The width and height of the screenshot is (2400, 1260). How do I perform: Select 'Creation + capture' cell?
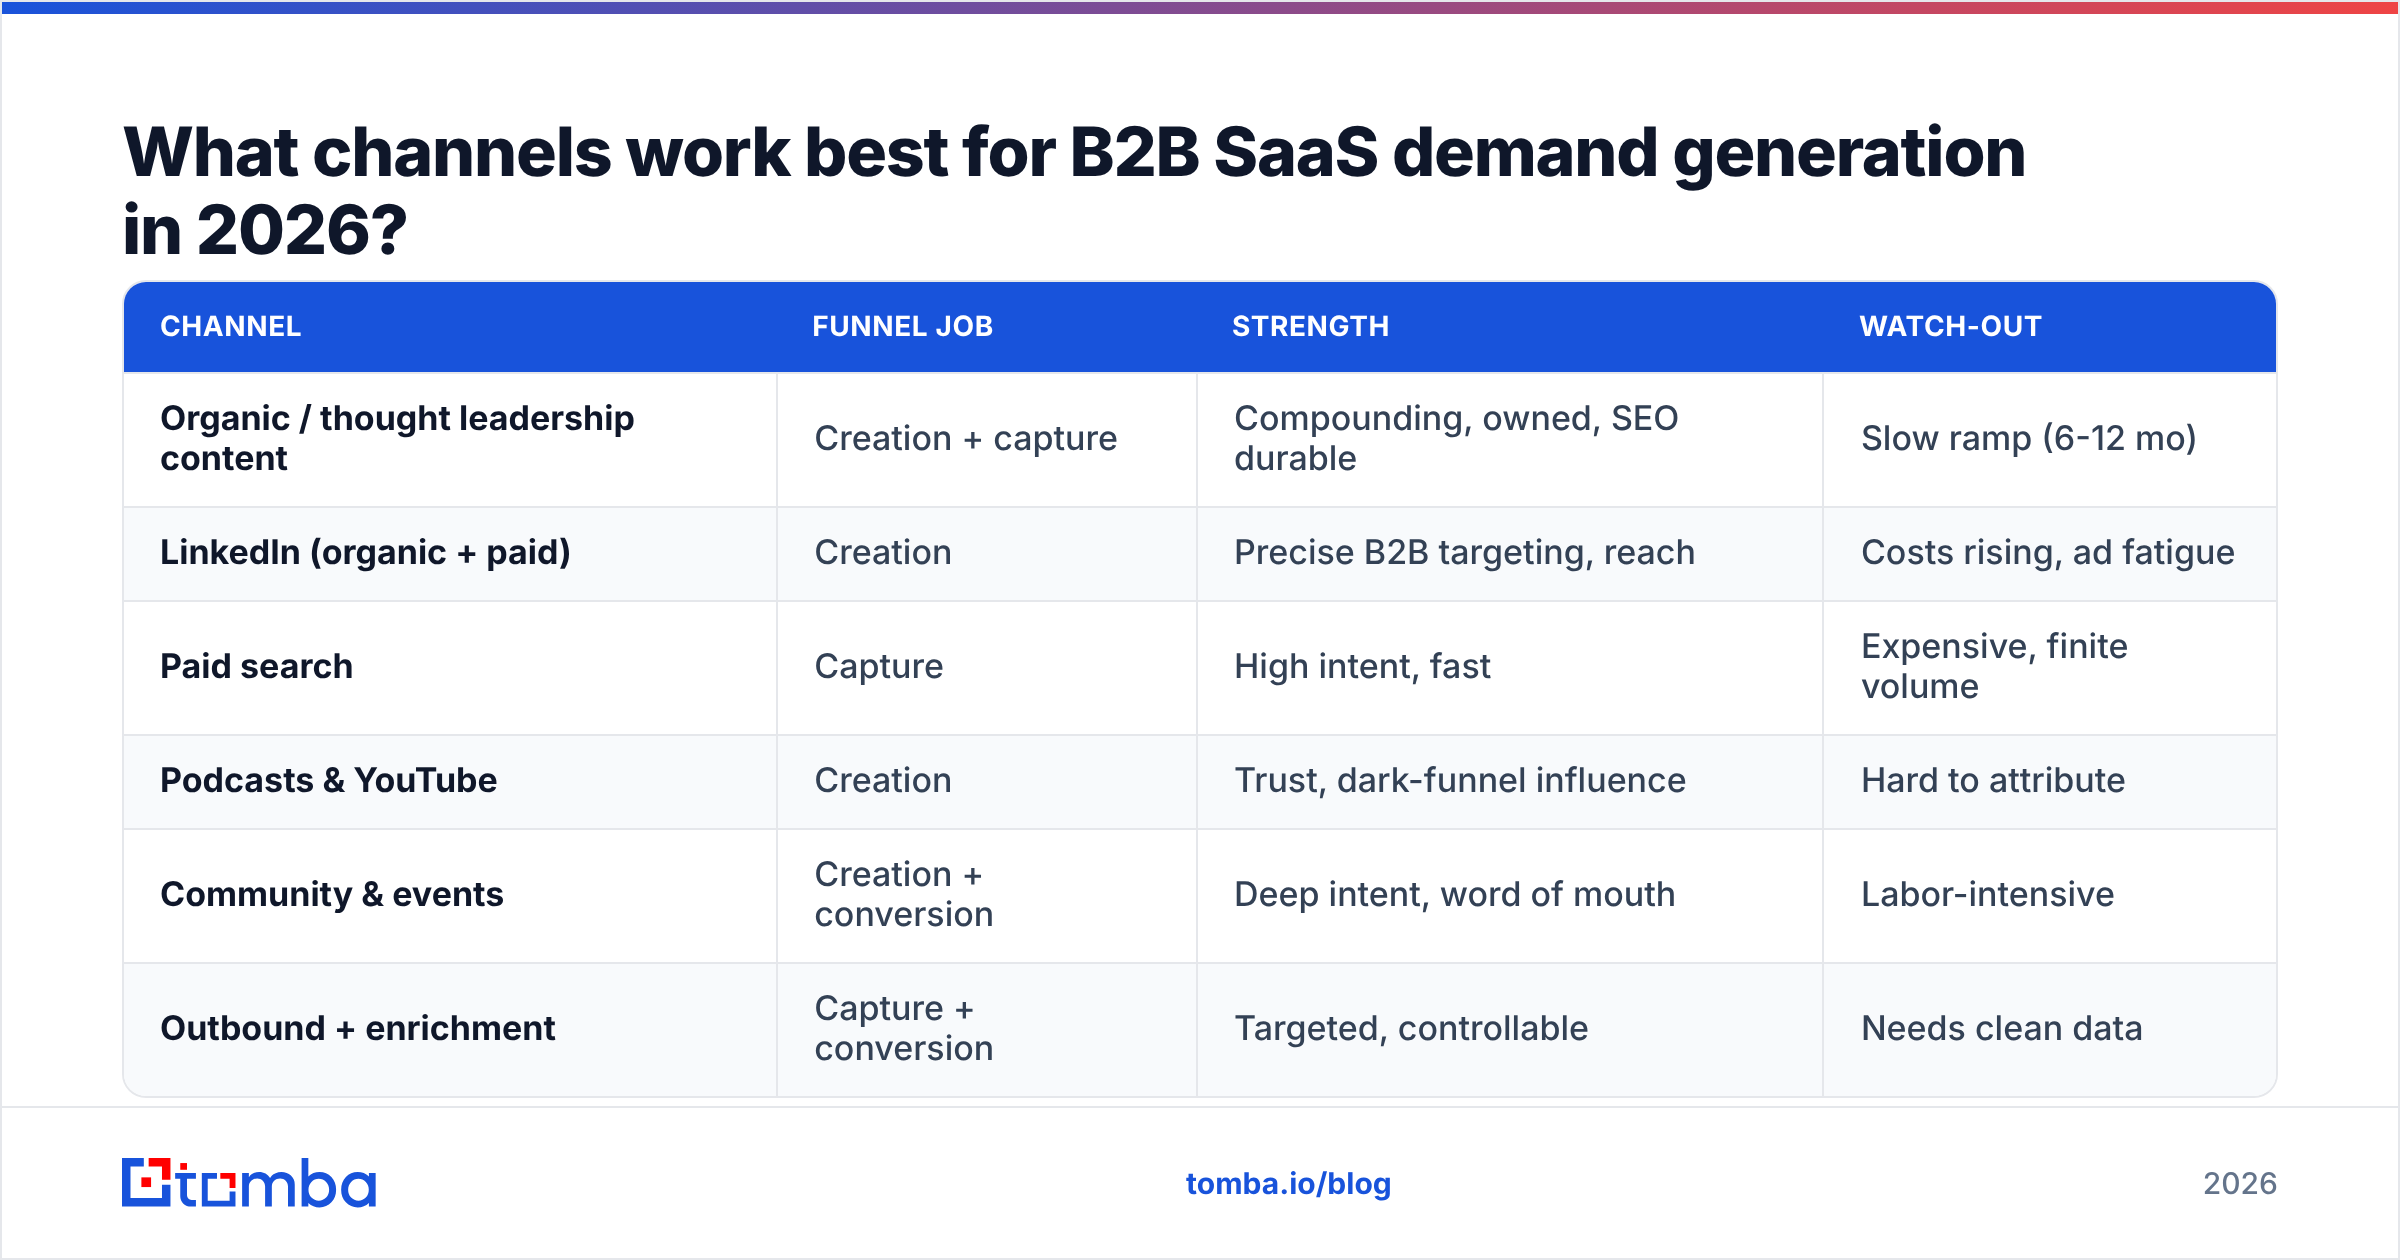click(987, 439)
